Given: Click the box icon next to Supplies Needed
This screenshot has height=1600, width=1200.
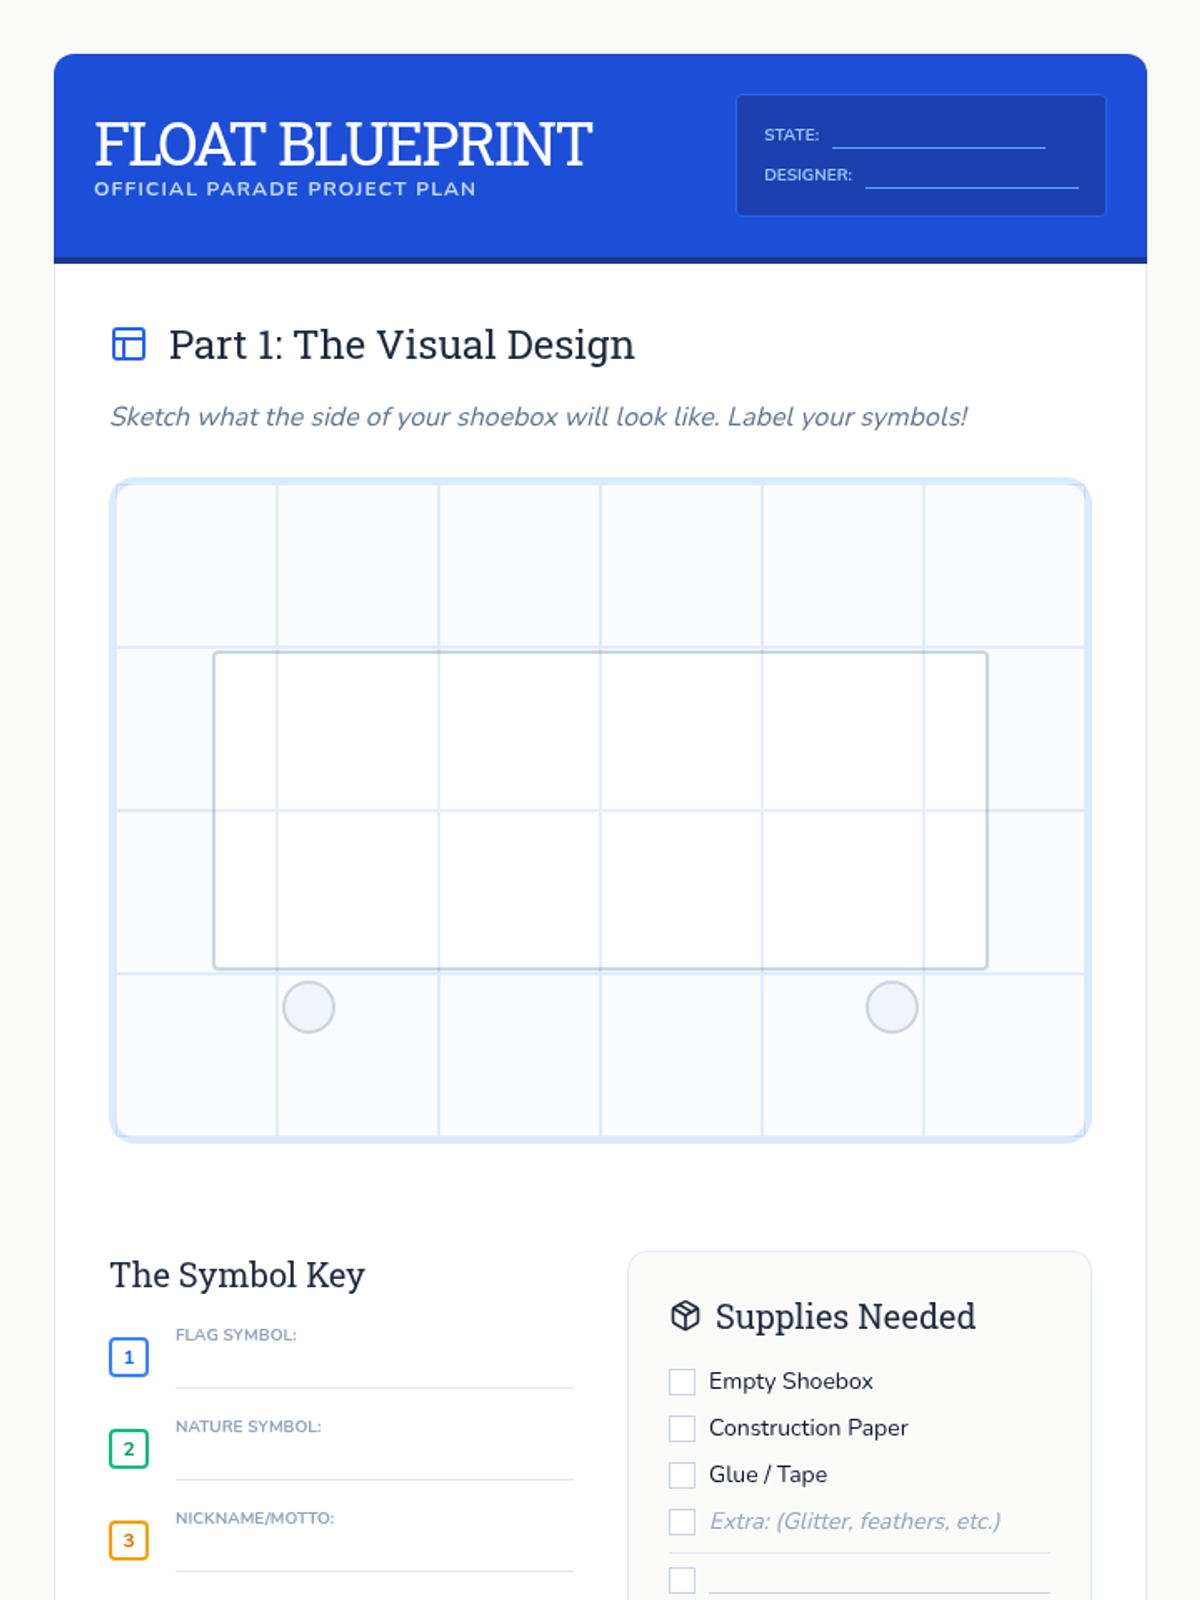Looking at the screenshot, I should pyautogui.click(x=685, y=1316).
